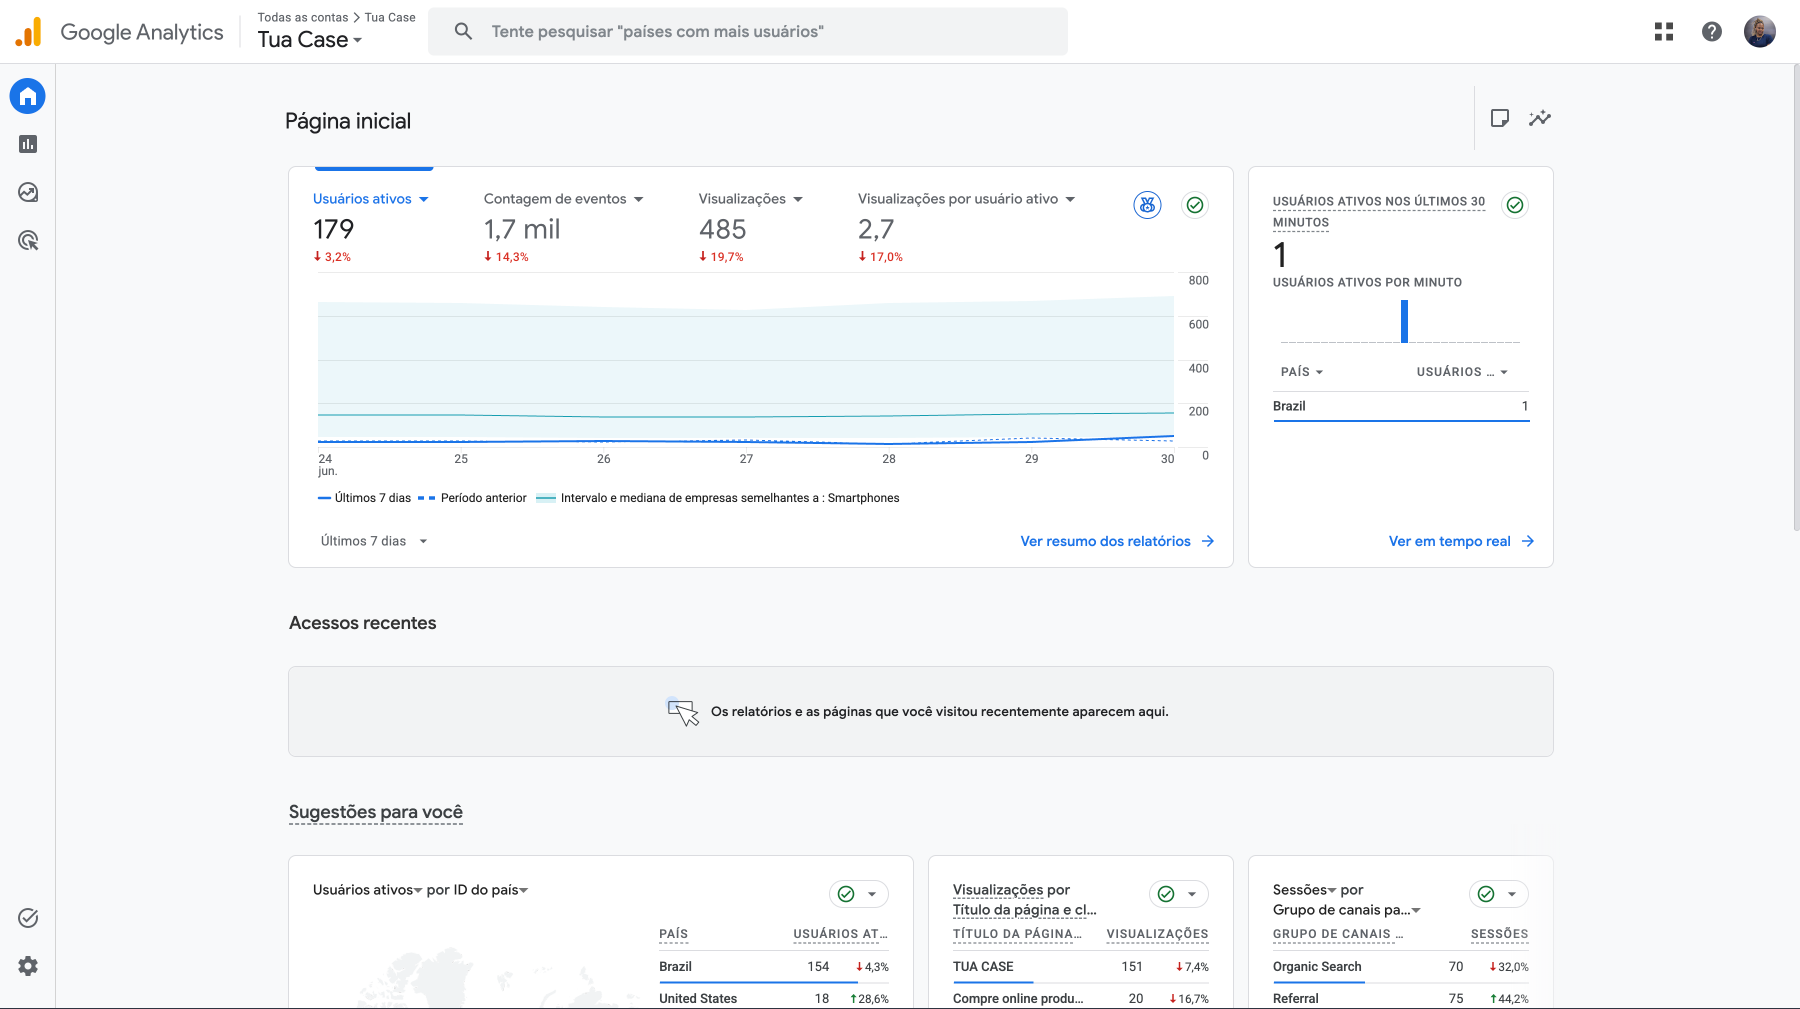Expand the Tua Case property selector

coord(310,40)
